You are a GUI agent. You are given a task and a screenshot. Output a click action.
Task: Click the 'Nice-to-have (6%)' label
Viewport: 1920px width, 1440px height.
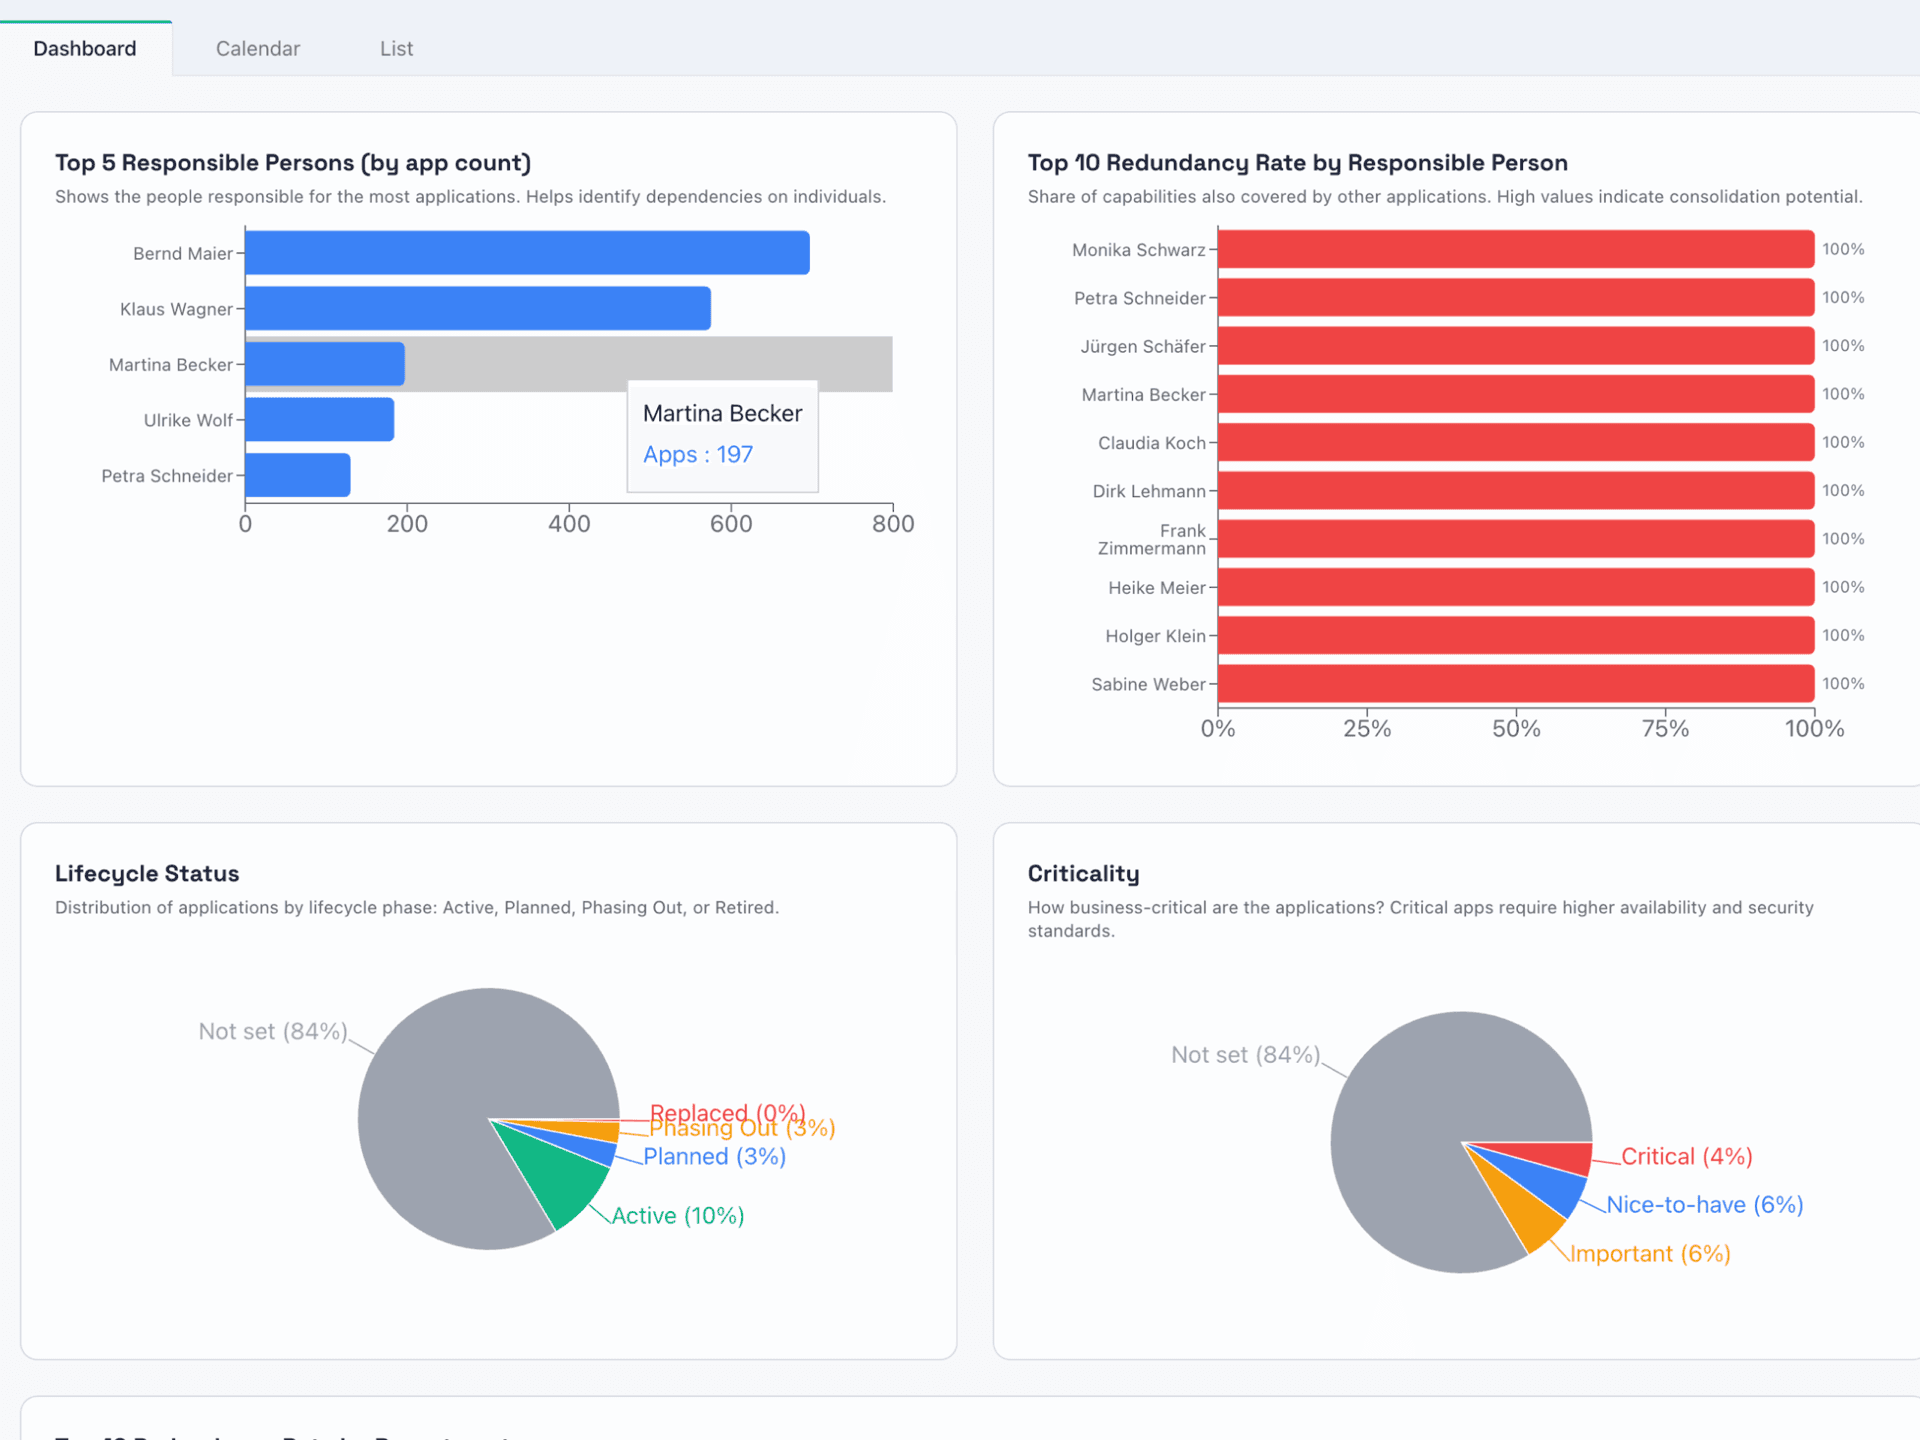(x=1705, y=1205)
